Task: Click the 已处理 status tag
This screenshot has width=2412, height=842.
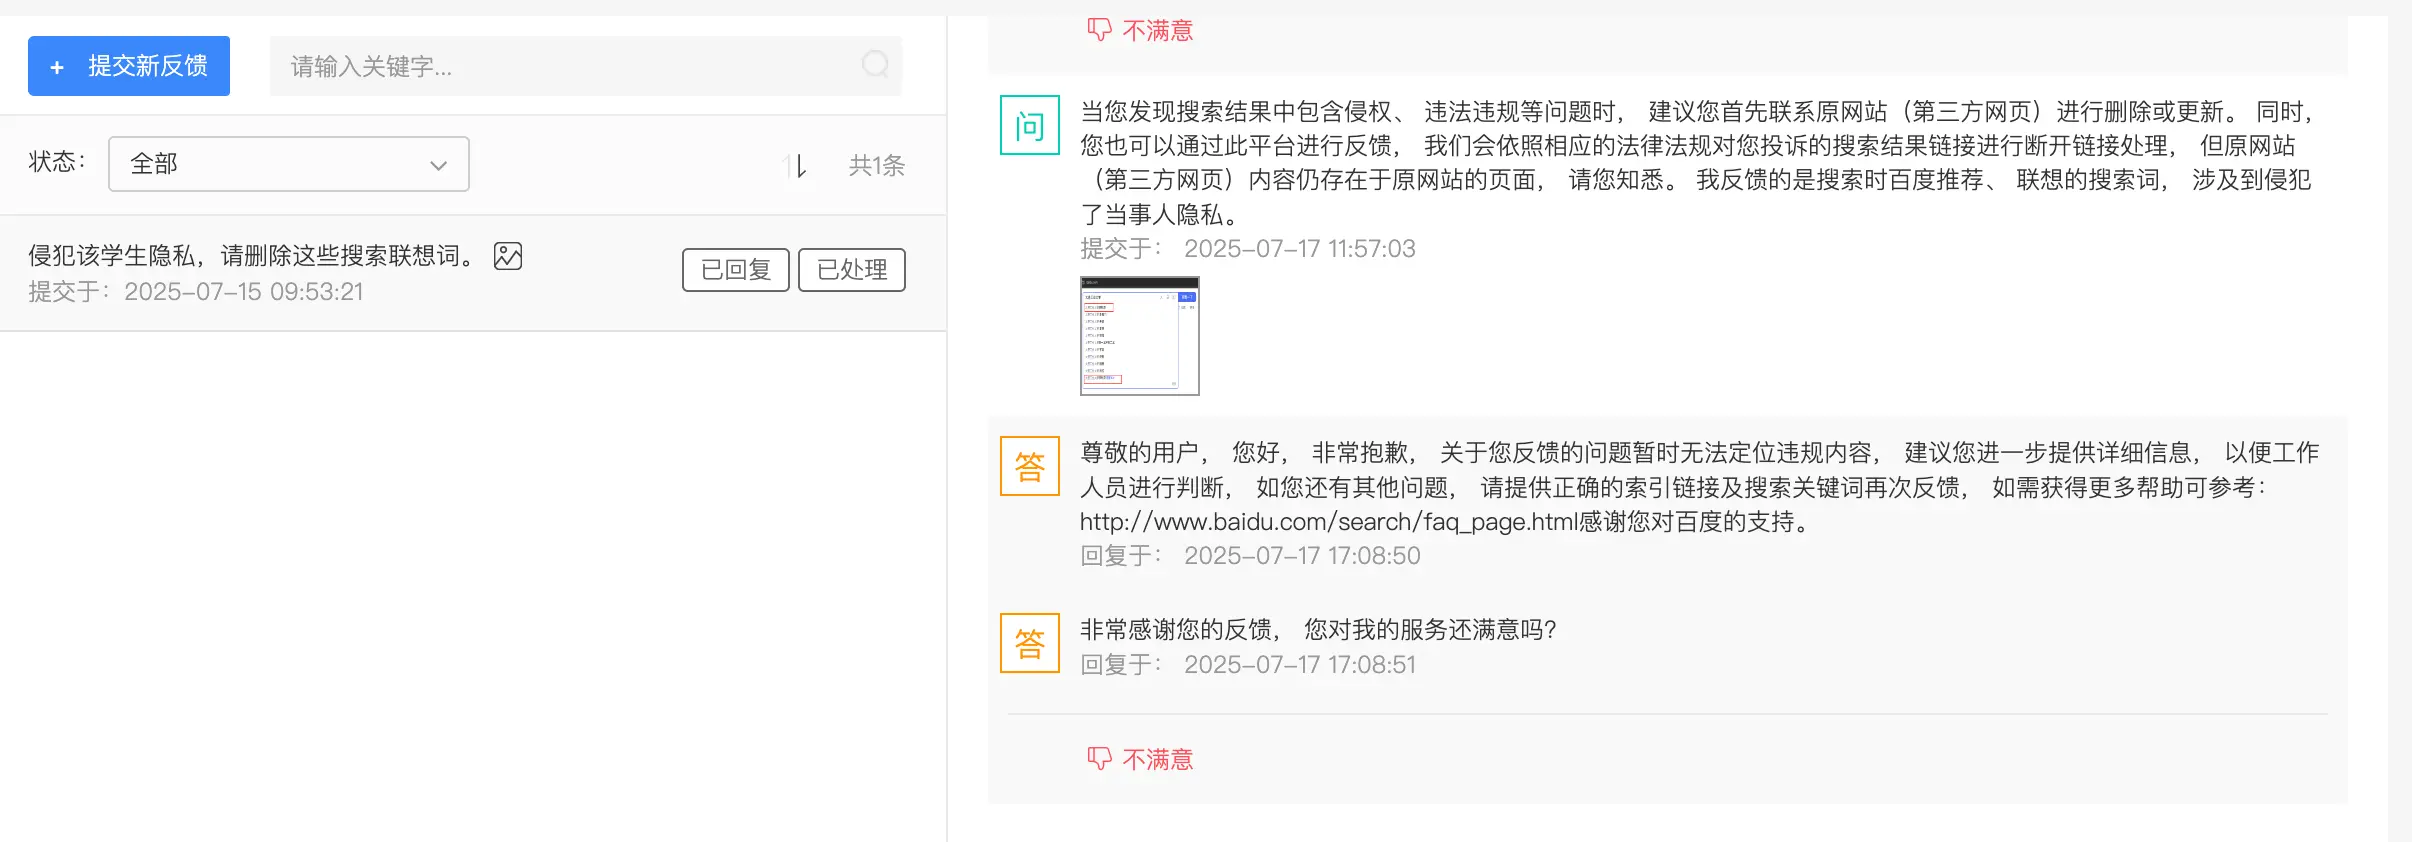Action: tap(851, 270)
